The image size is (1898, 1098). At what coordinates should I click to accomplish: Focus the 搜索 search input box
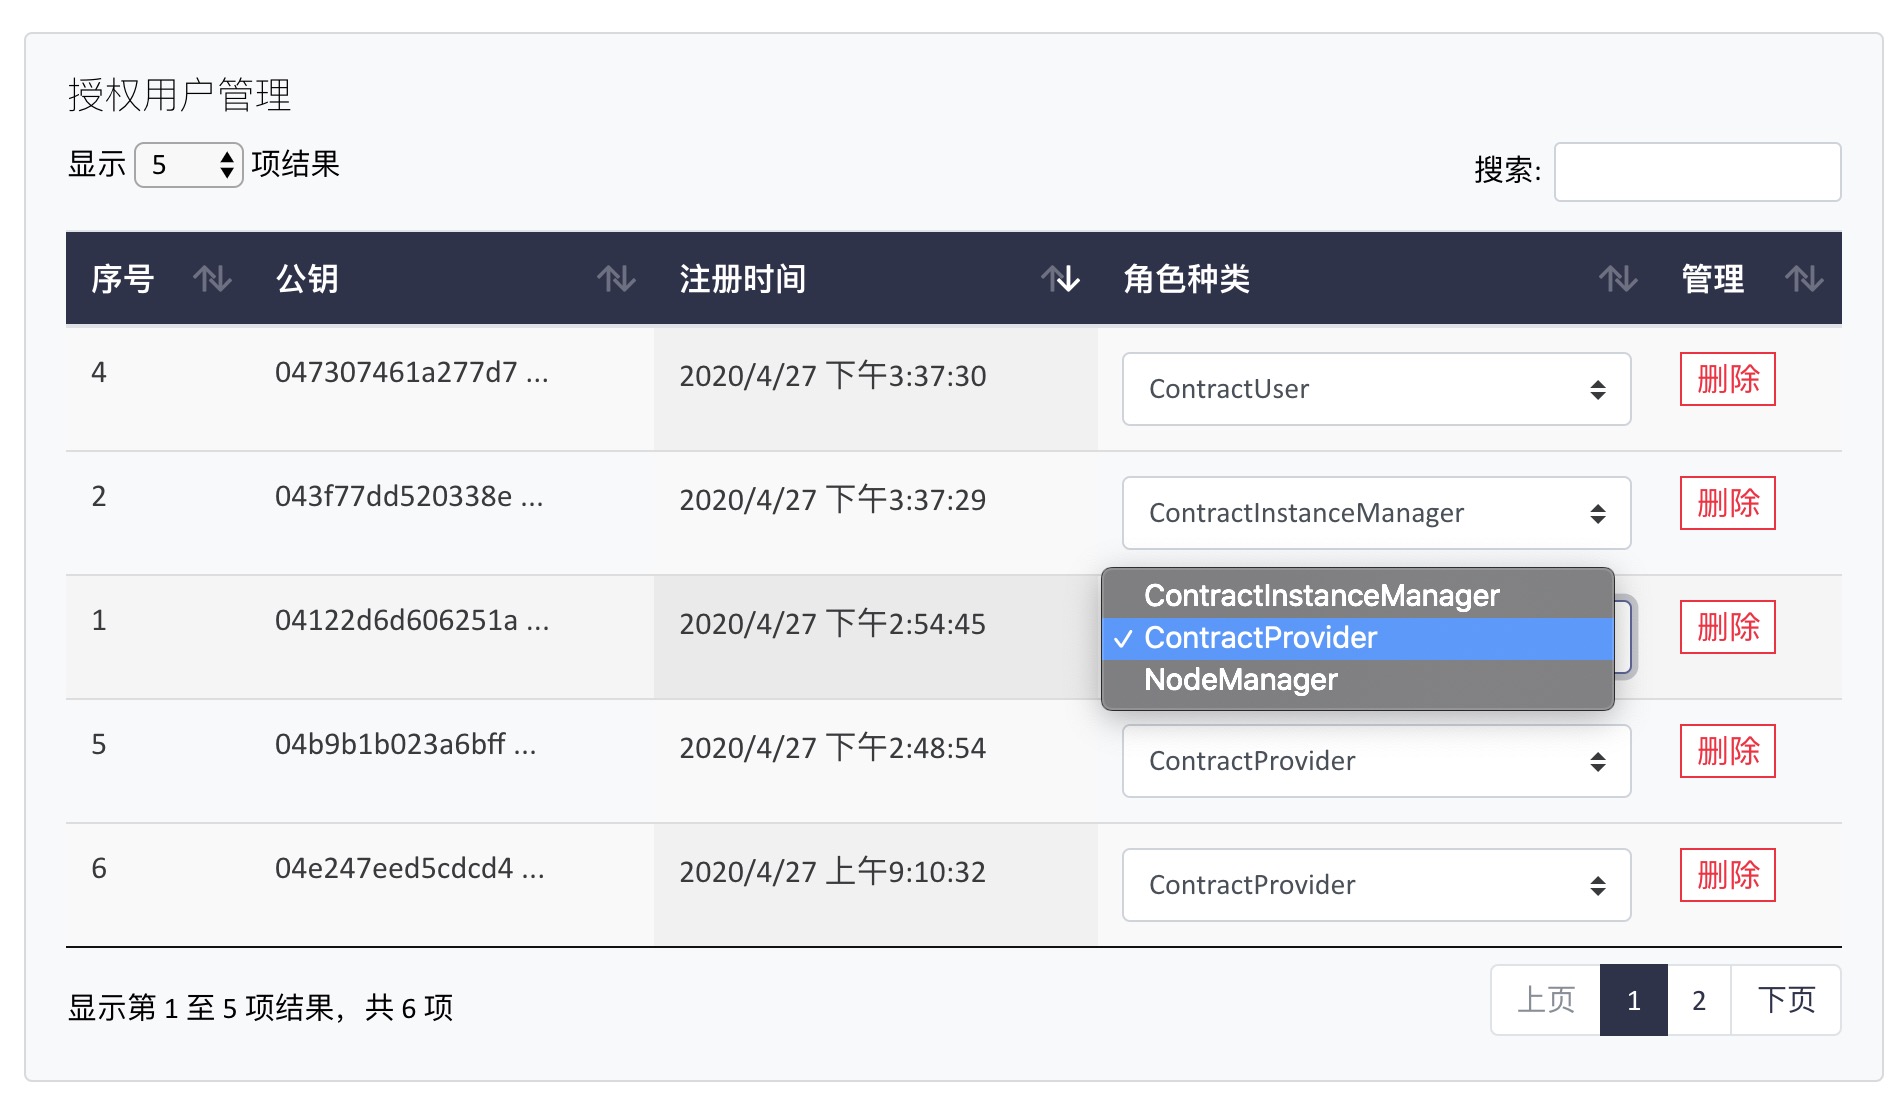[1697, 172]
